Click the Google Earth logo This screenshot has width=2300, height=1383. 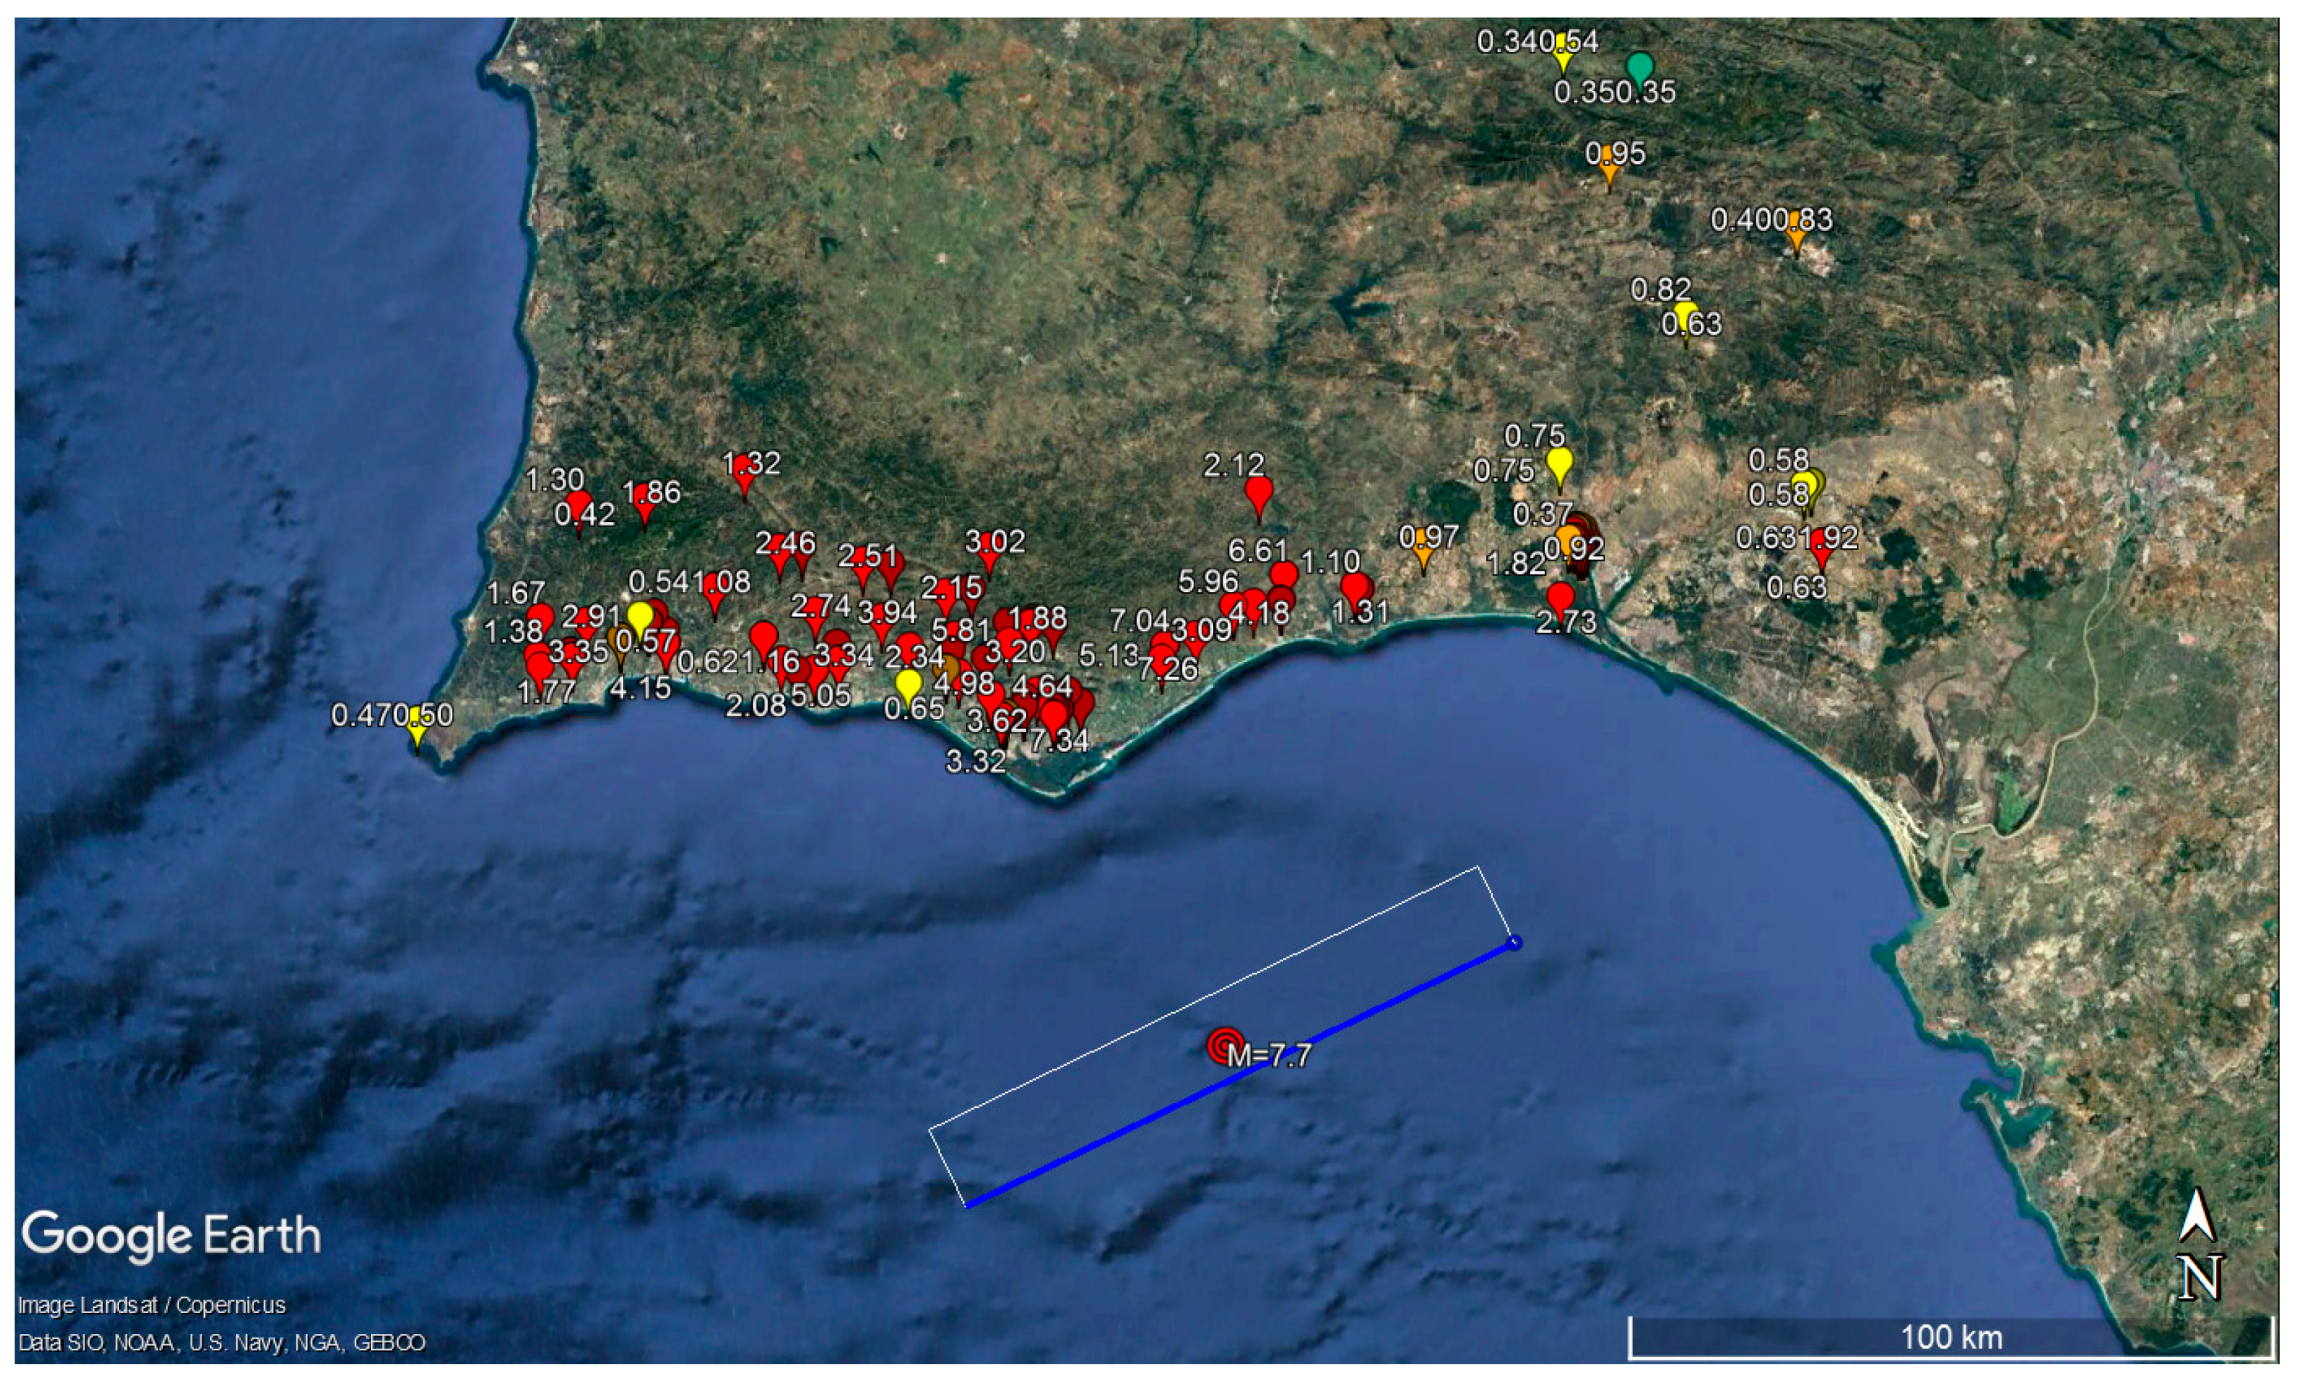pyautogui.click(x=171, y=1235)
